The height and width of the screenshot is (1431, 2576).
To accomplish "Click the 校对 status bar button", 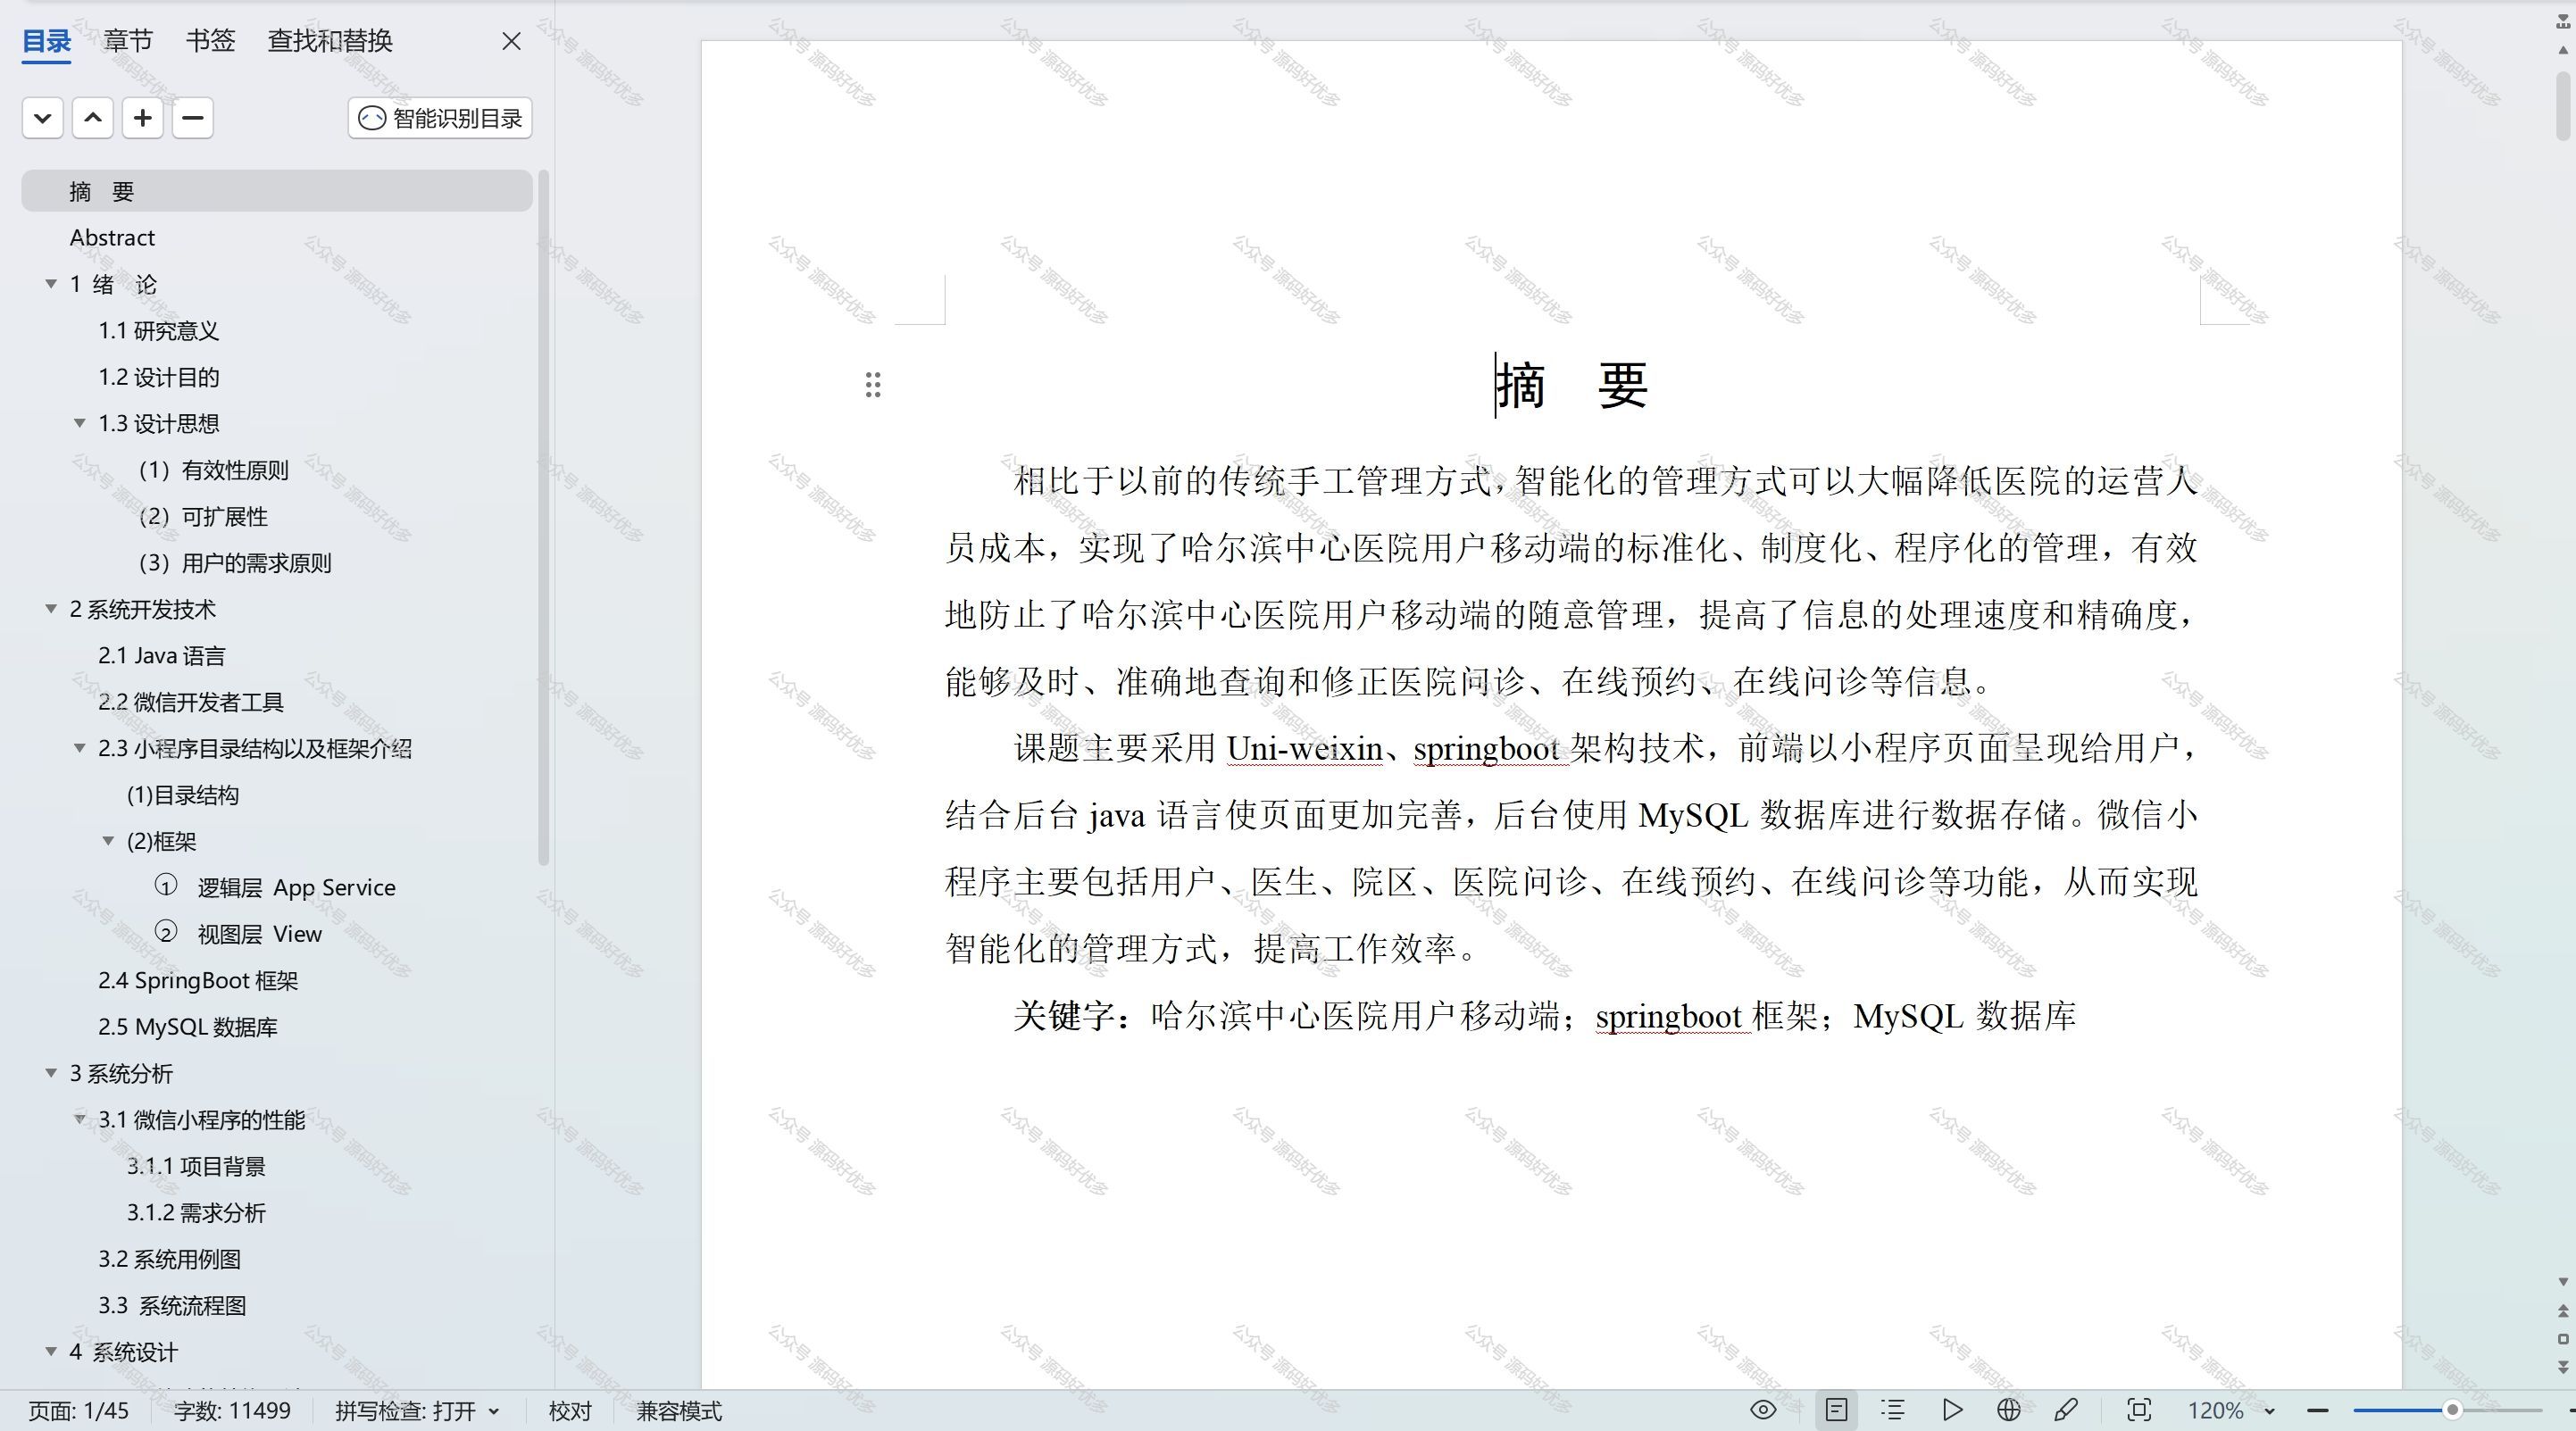I will click(x=570, y=1411).
